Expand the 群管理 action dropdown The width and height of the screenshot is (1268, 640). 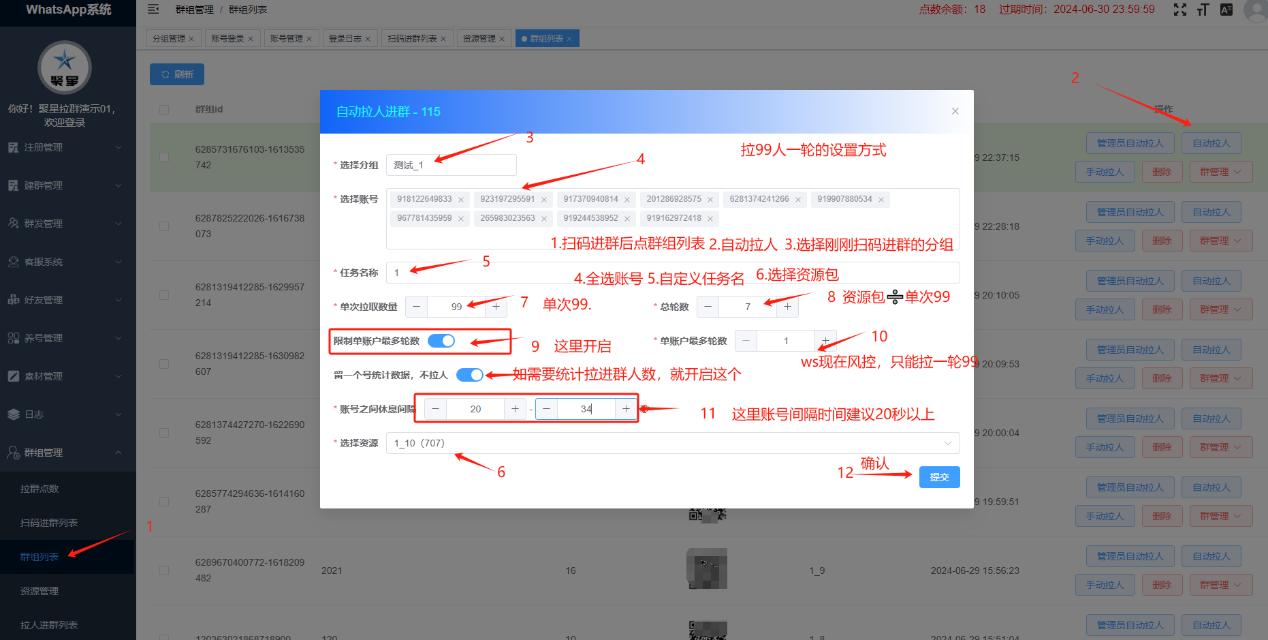pos(1219,171)
